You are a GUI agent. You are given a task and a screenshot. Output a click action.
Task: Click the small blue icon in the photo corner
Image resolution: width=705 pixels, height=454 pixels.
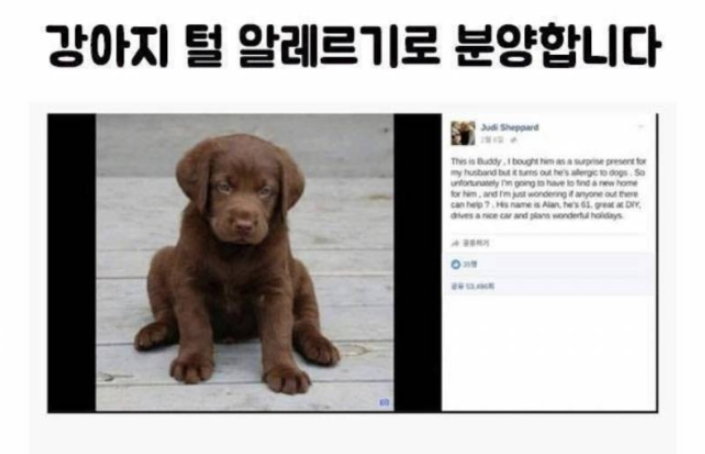click(384, 402)
